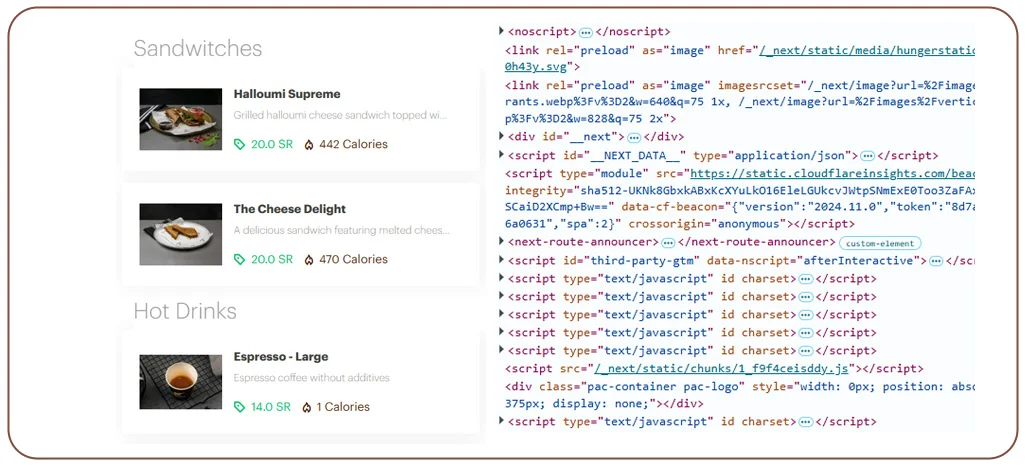This screenshot has height=466, width=1026.
Task: Click the ellipsis badge inside next-route-announcer
Action: [667, 243]
